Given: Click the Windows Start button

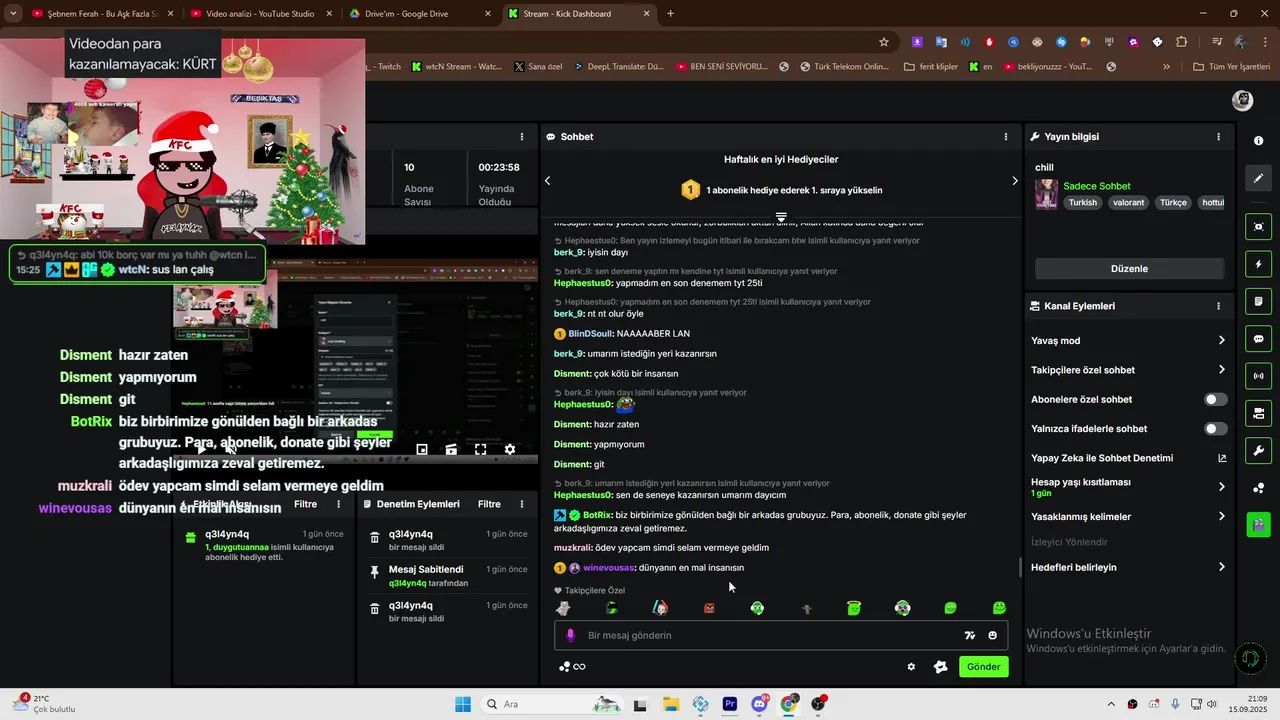Looking at the screenshot, I should [463, 704].
